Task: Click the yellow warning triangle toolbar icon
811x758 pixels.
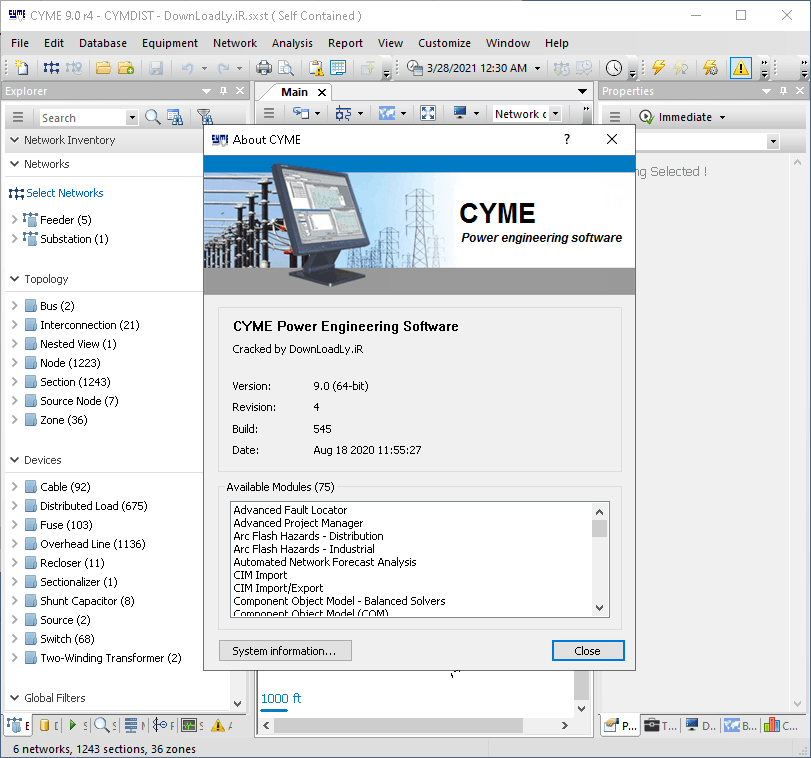Action: click(x=741, y=67)
